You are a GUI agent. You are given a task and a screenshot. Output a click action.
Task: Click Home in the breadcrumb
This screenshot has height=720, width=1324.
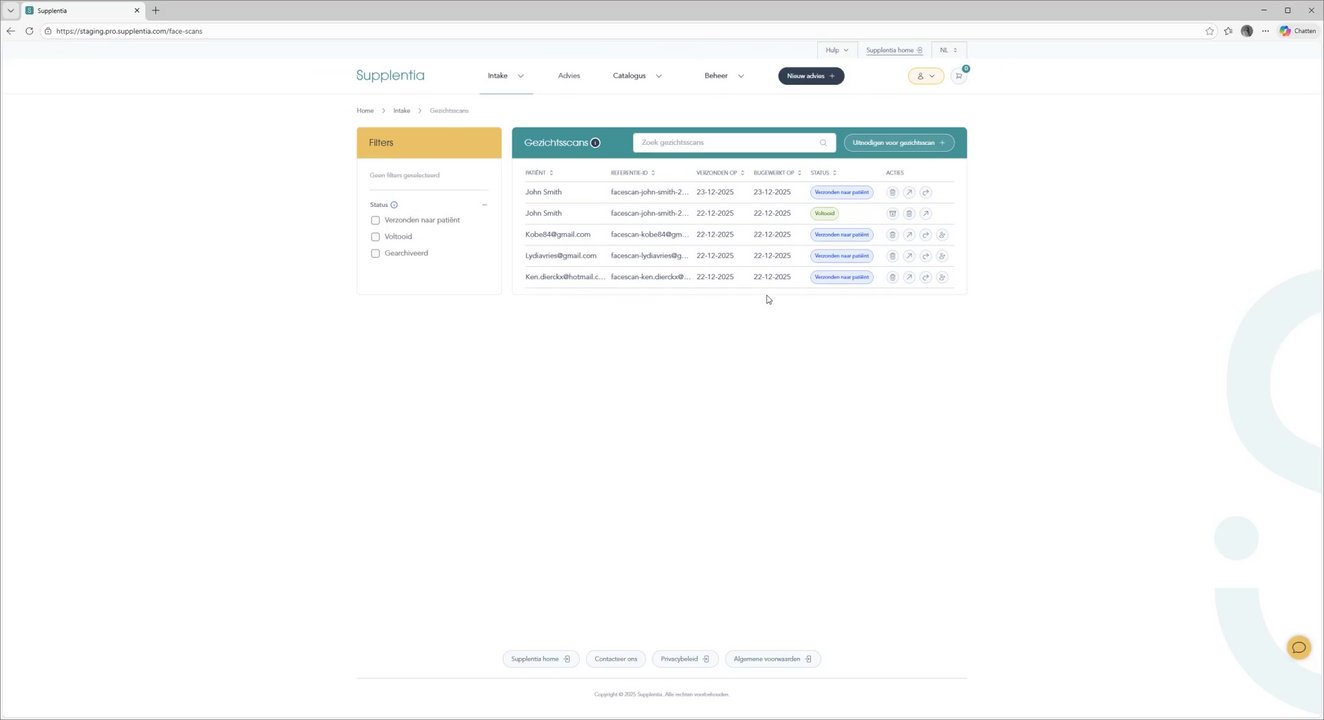[365, 111]
